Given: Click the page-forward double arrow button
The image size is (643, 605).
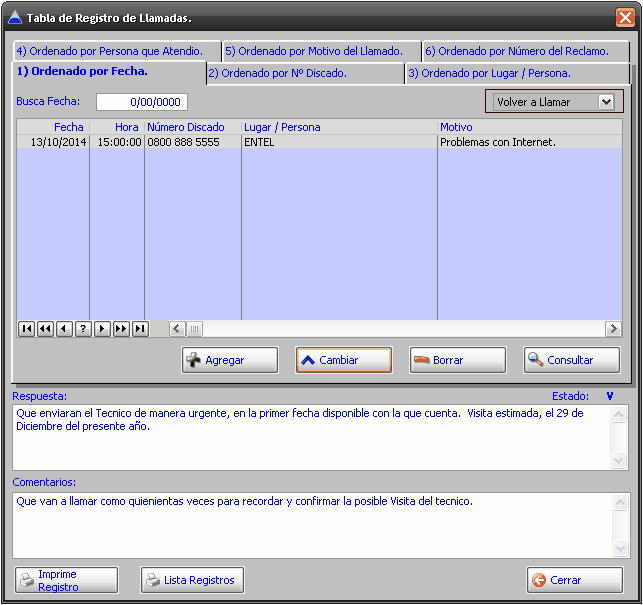Looking at the screenshot, I should coord(121,329).
